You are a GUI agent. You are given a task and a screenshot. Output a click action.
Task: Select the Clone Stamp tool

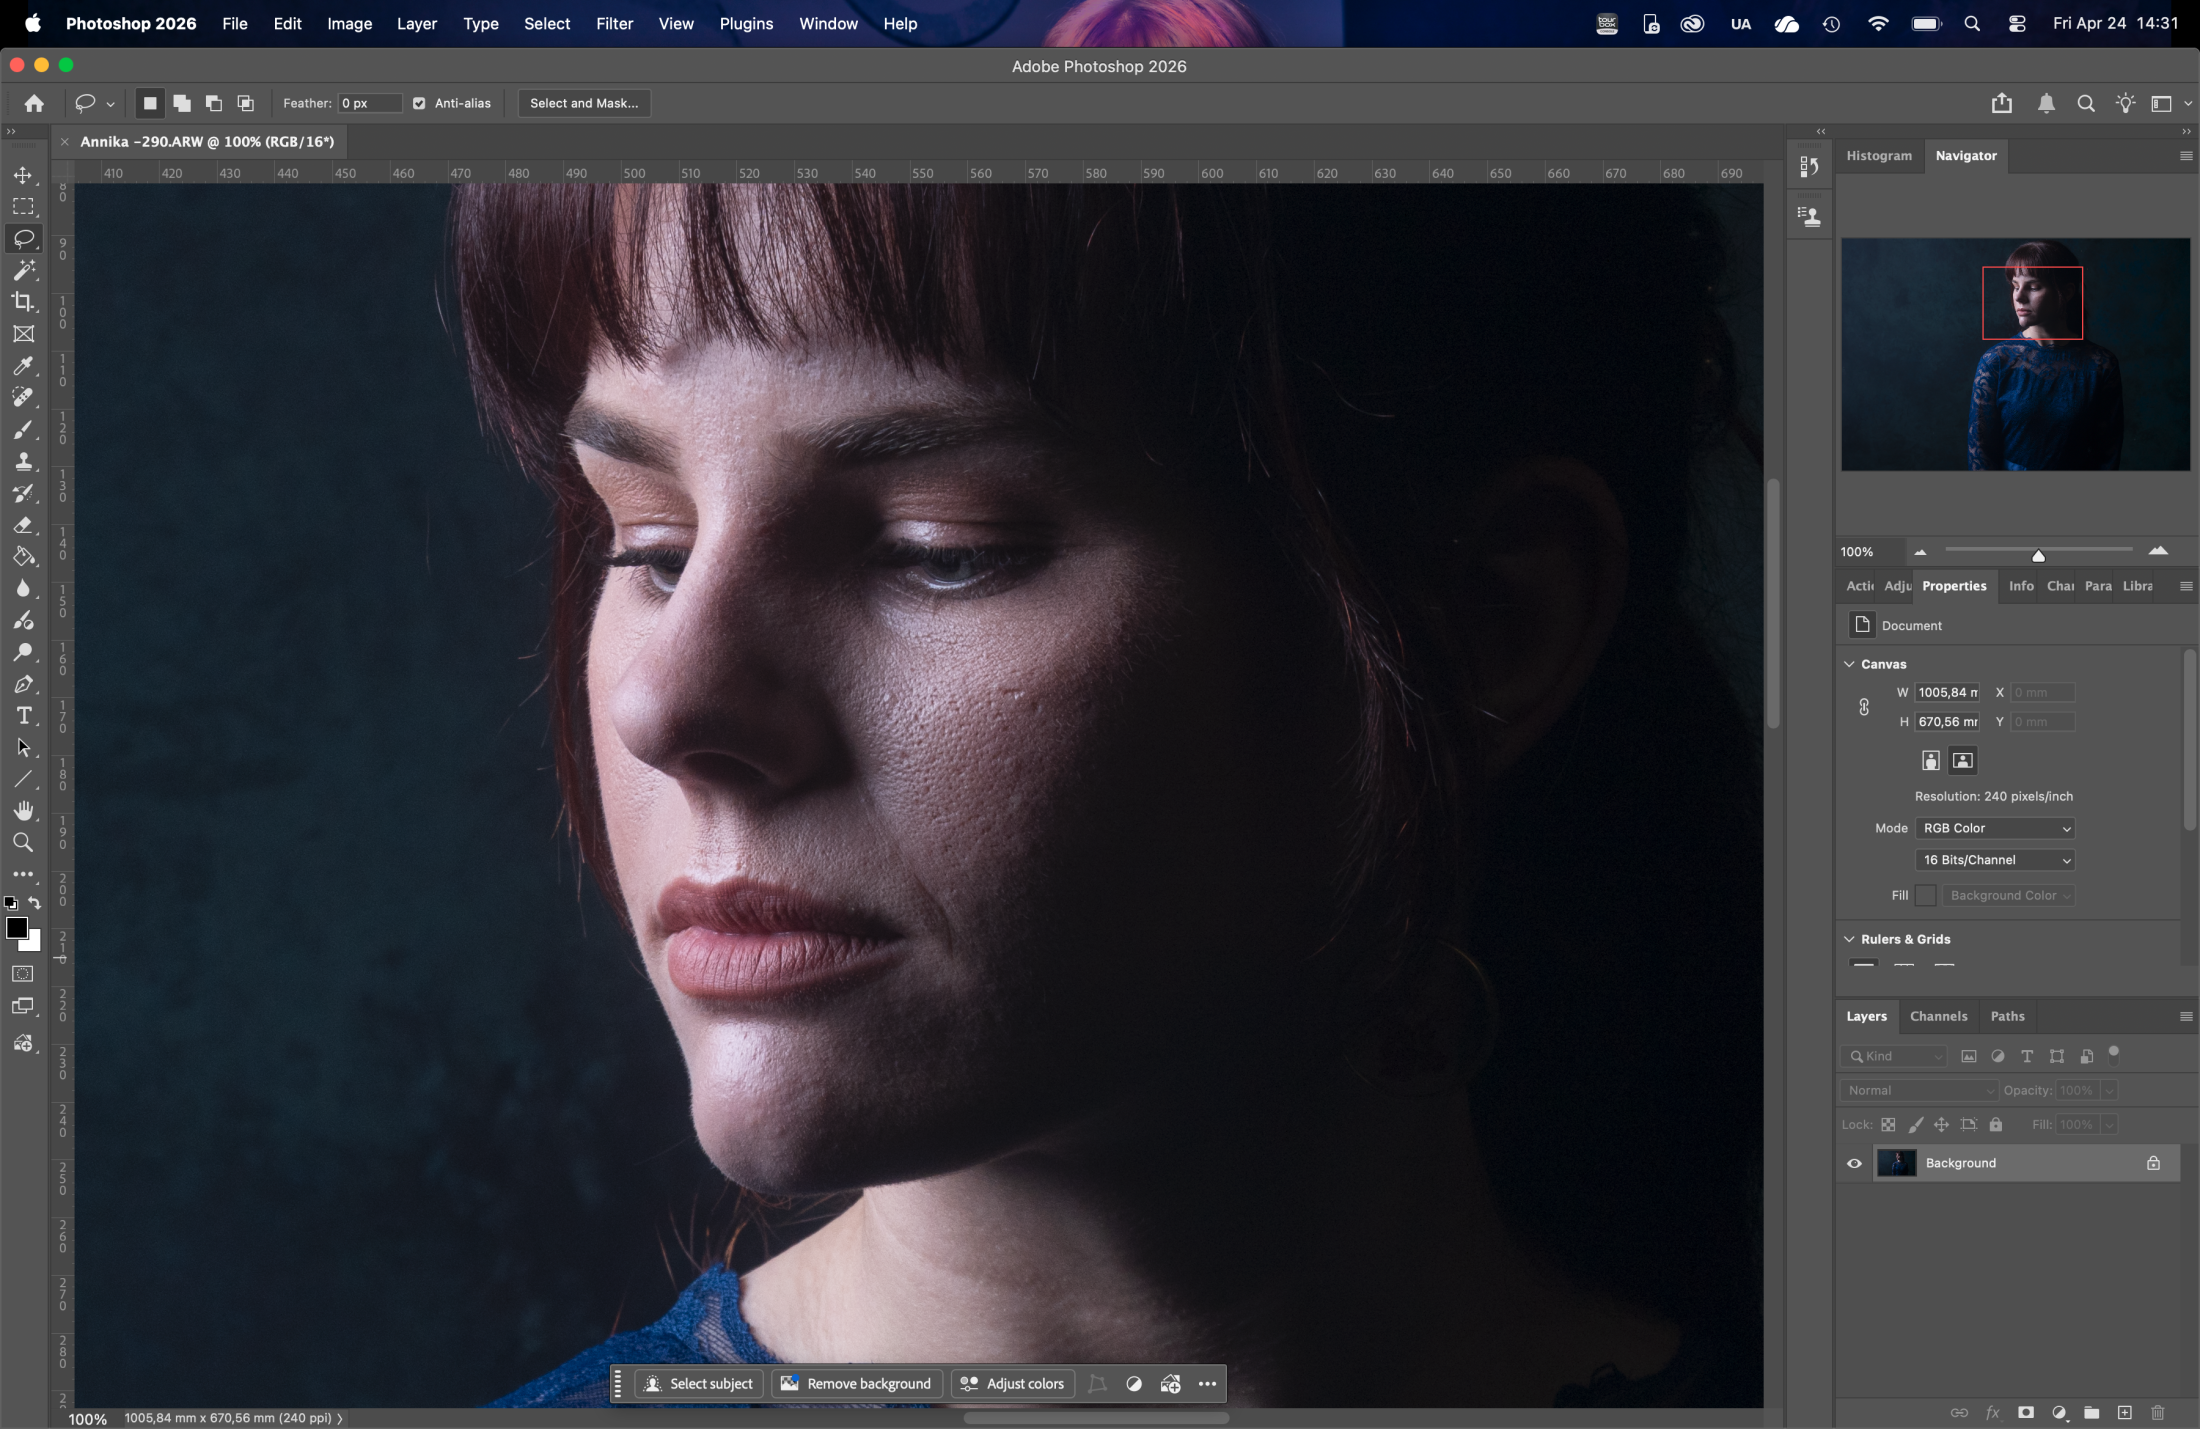coord(23,462)
